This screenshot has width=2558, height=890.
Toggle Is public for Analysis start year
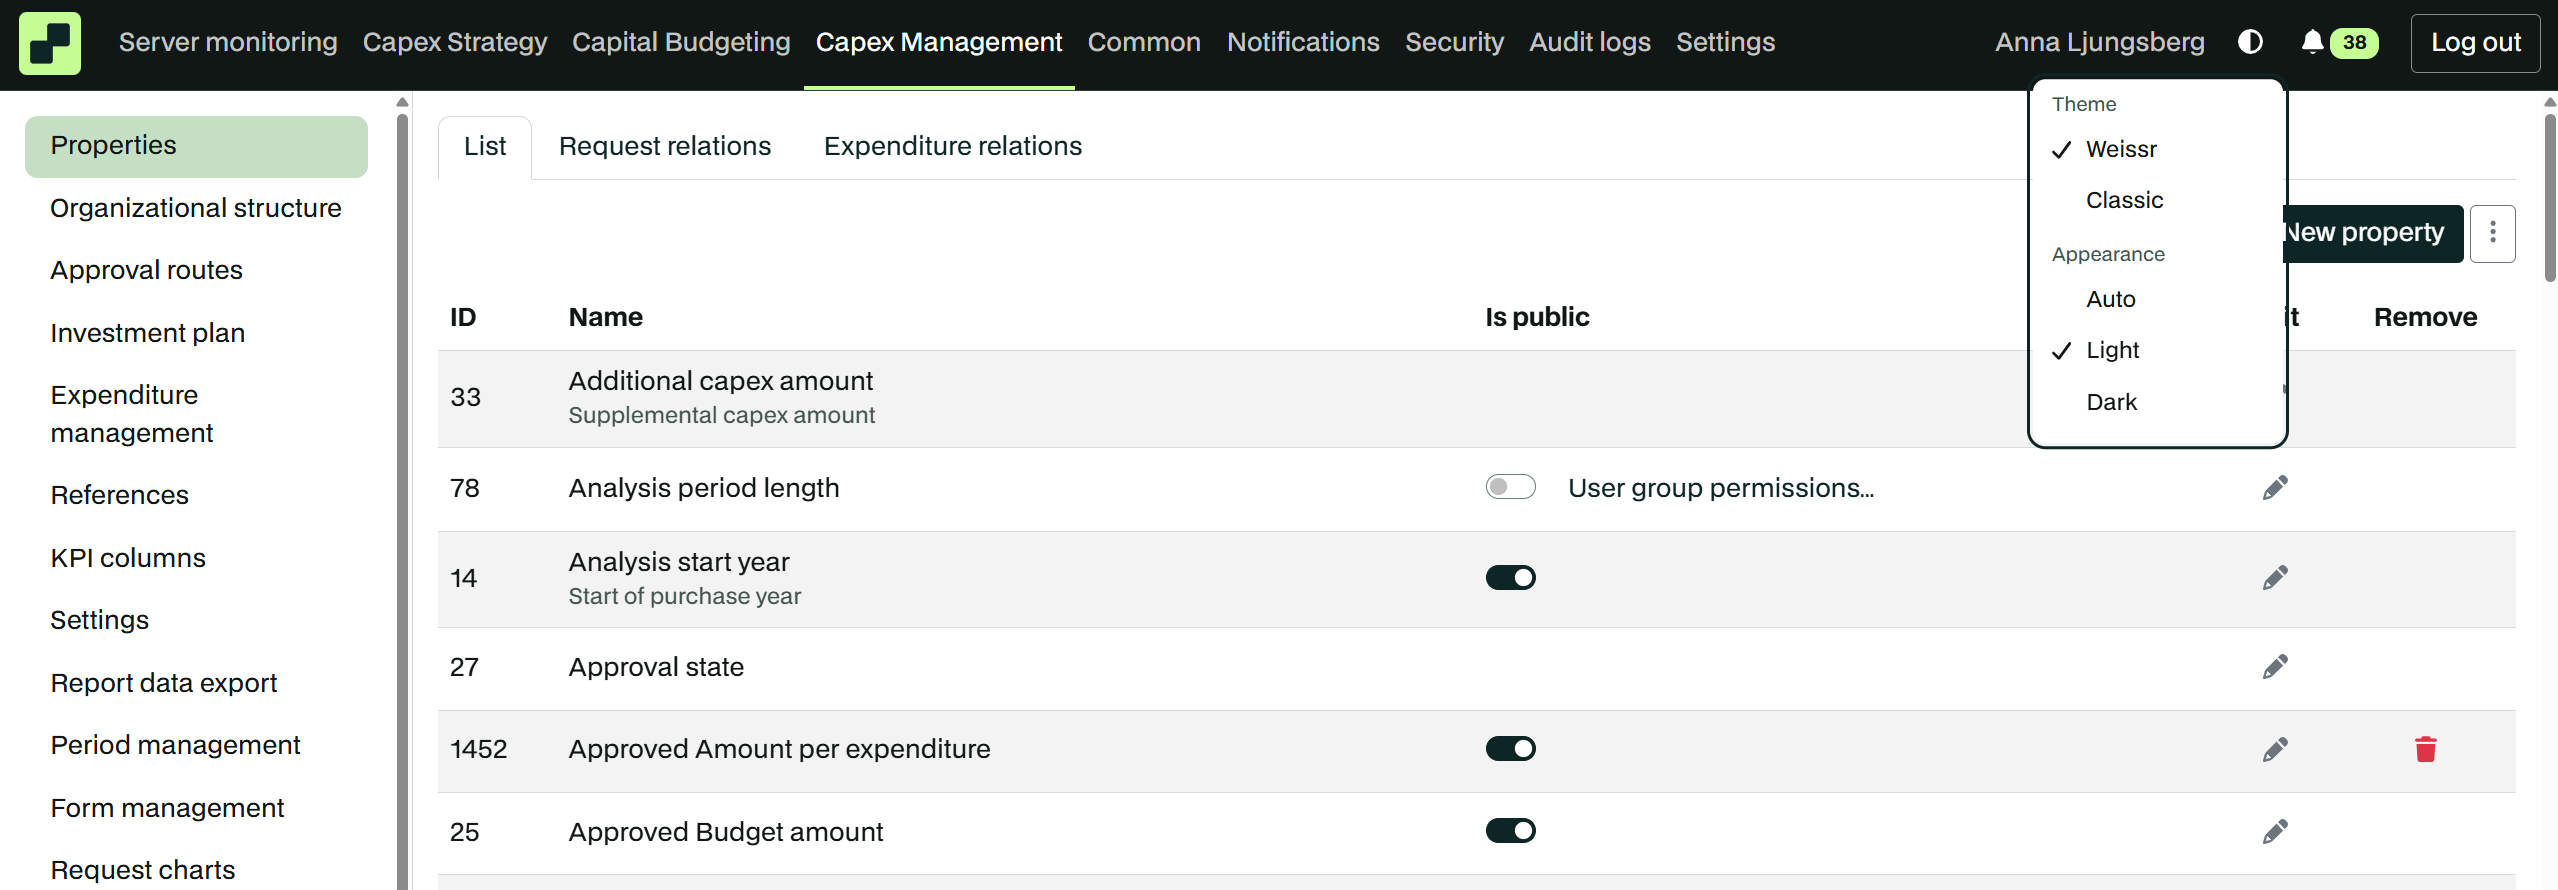(x=1510, y=578)
